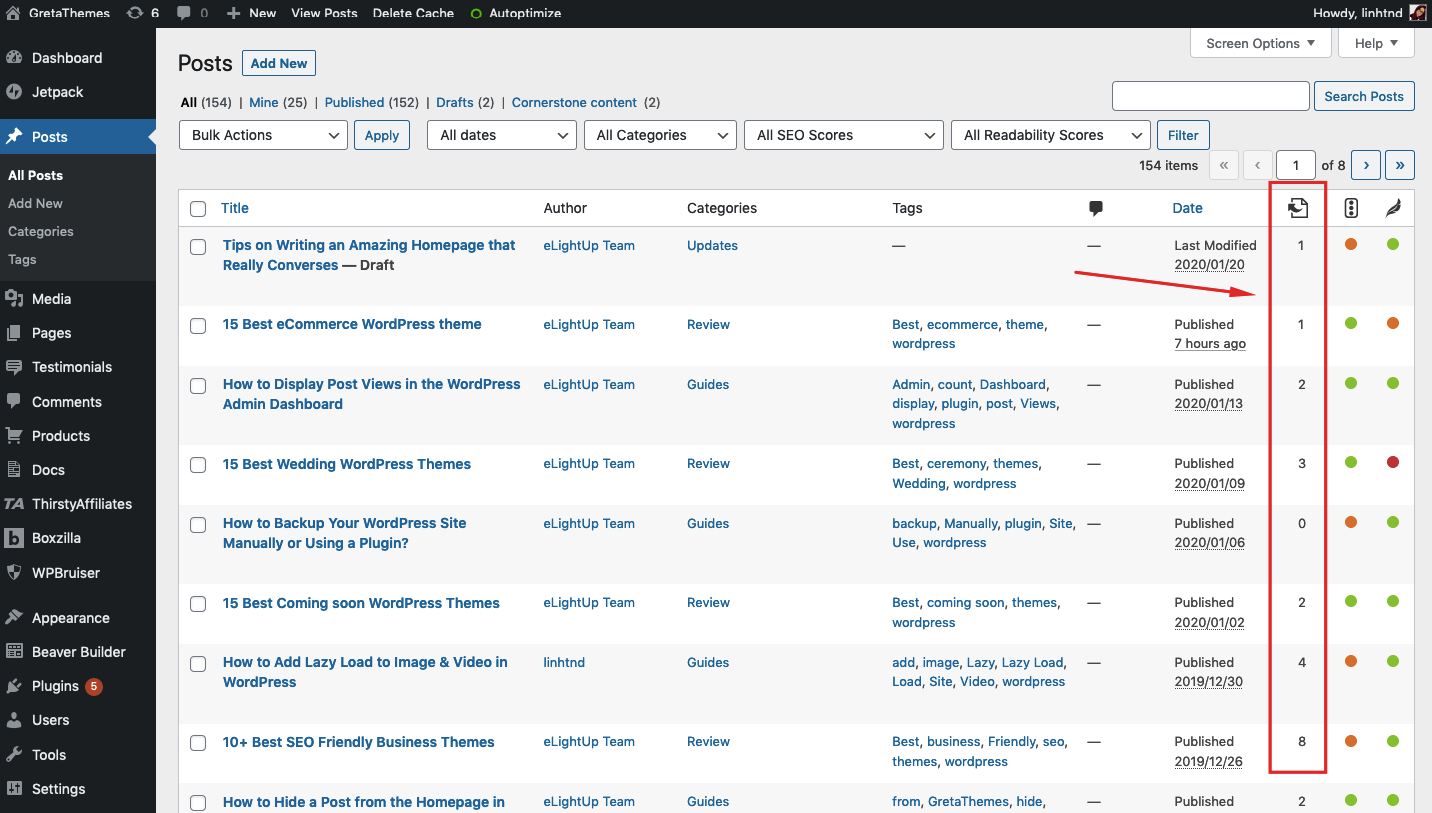Image resolution: width=1432 pixels, height=813 pixels.
Task: Open Media in the sidebar menu
Action: [51, 299]
